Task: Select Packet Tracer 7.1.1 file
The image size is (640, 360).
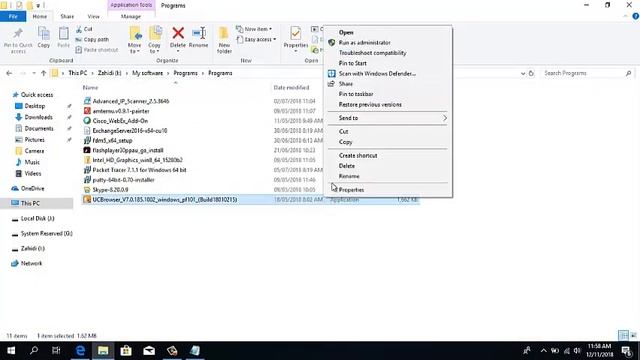Action: click(139, 170)
